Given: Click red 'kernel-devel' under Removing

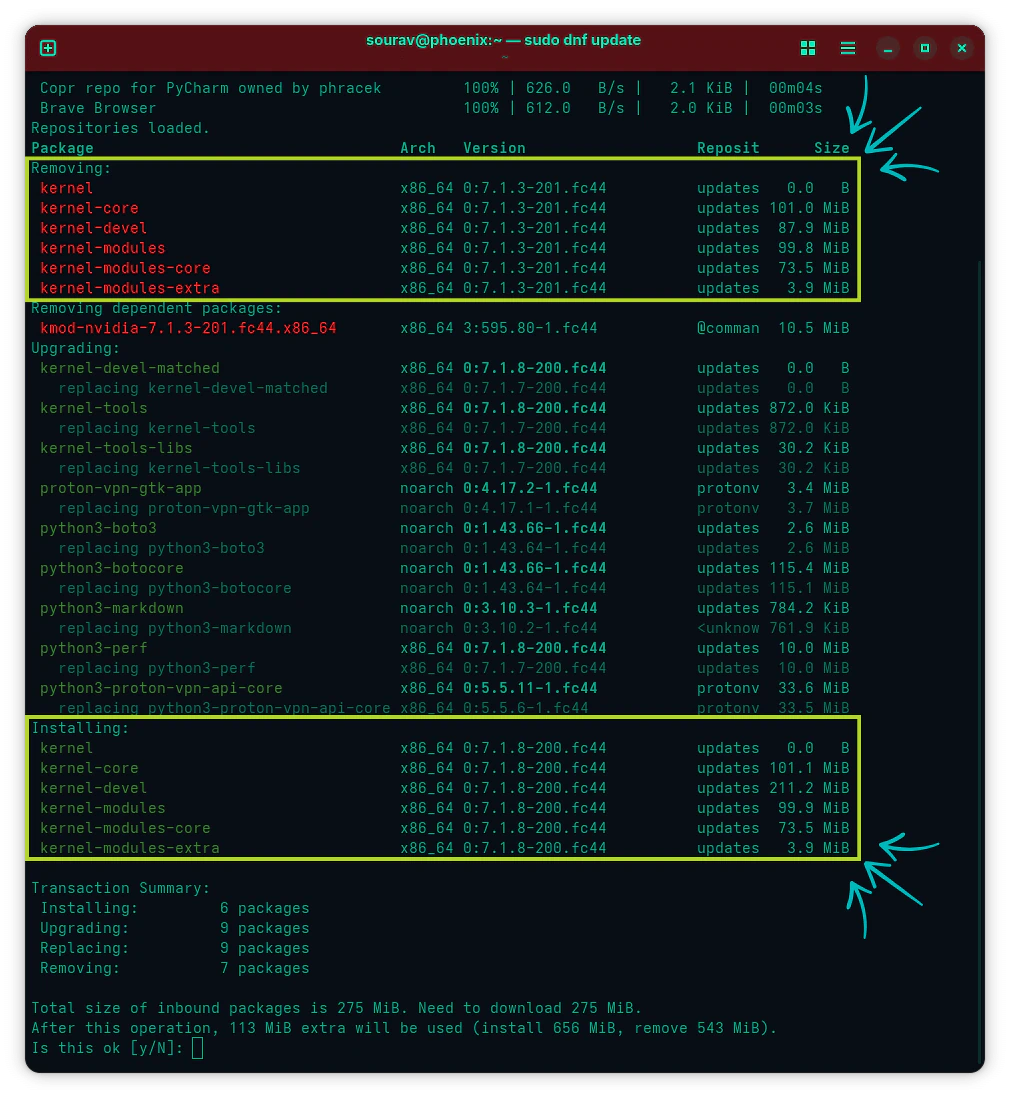Looking at the screenshot, I should click(93, 228).
